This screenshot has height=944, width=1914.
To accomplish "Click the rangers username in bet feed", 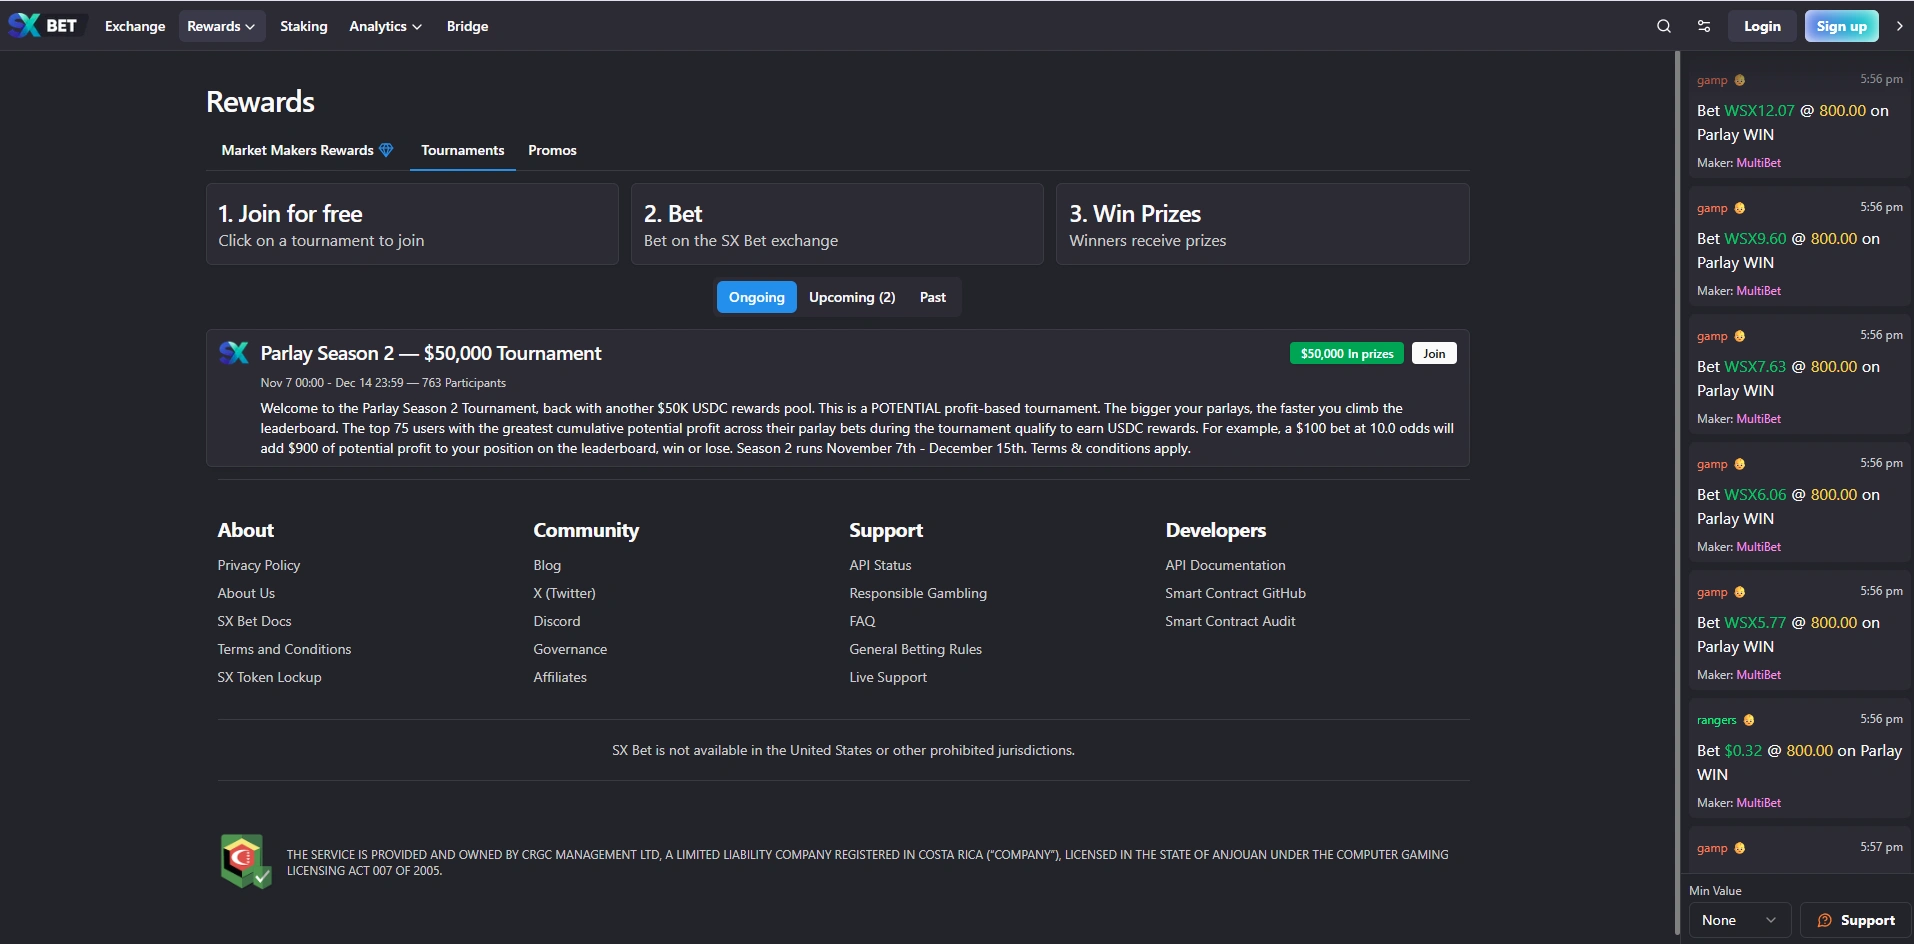I will coord(1716,720).
